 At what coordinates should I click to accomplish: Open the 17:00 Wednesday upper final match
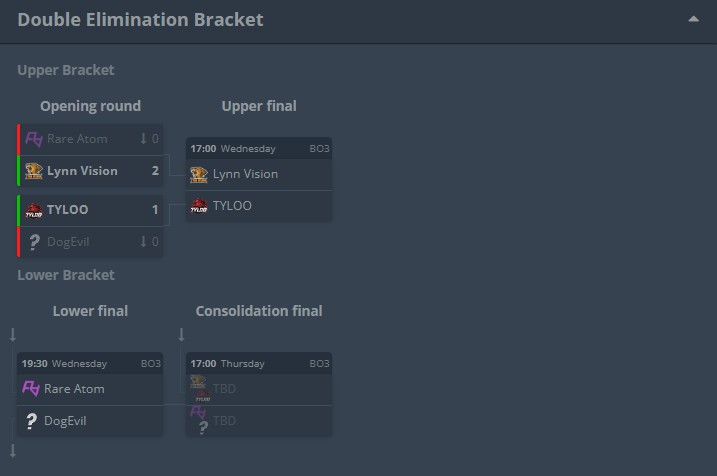point(258,148)
